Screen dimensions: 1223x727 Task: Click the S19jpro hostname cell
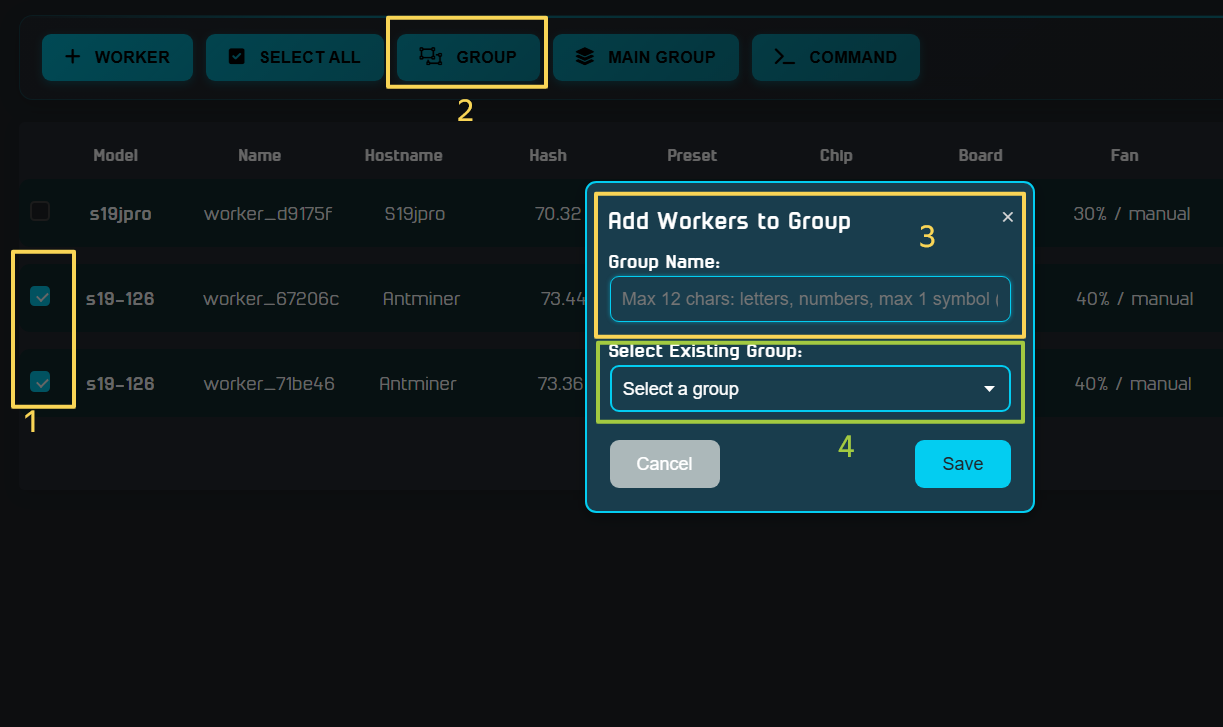pos(415,214)
